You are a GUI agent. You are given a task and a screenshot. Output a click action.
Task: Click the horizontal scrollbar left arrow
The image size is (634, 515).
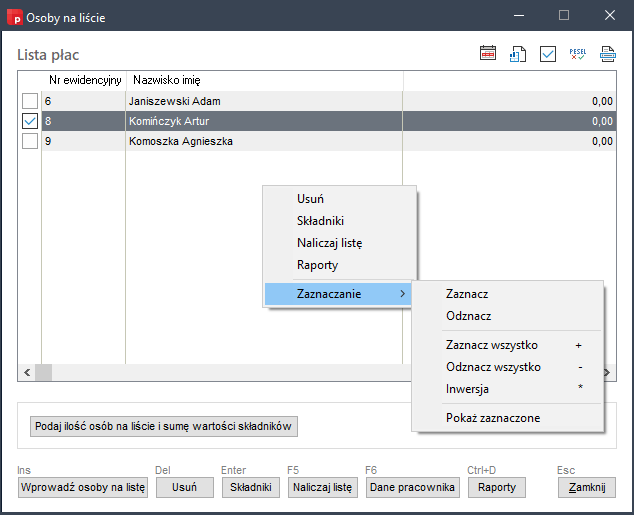(x=27, y=372)
